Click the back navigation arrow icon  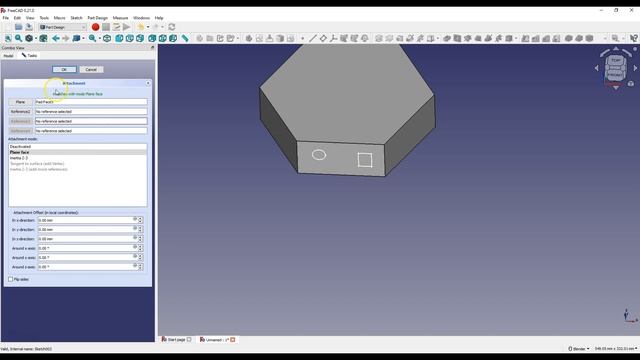tap(56, 38)
